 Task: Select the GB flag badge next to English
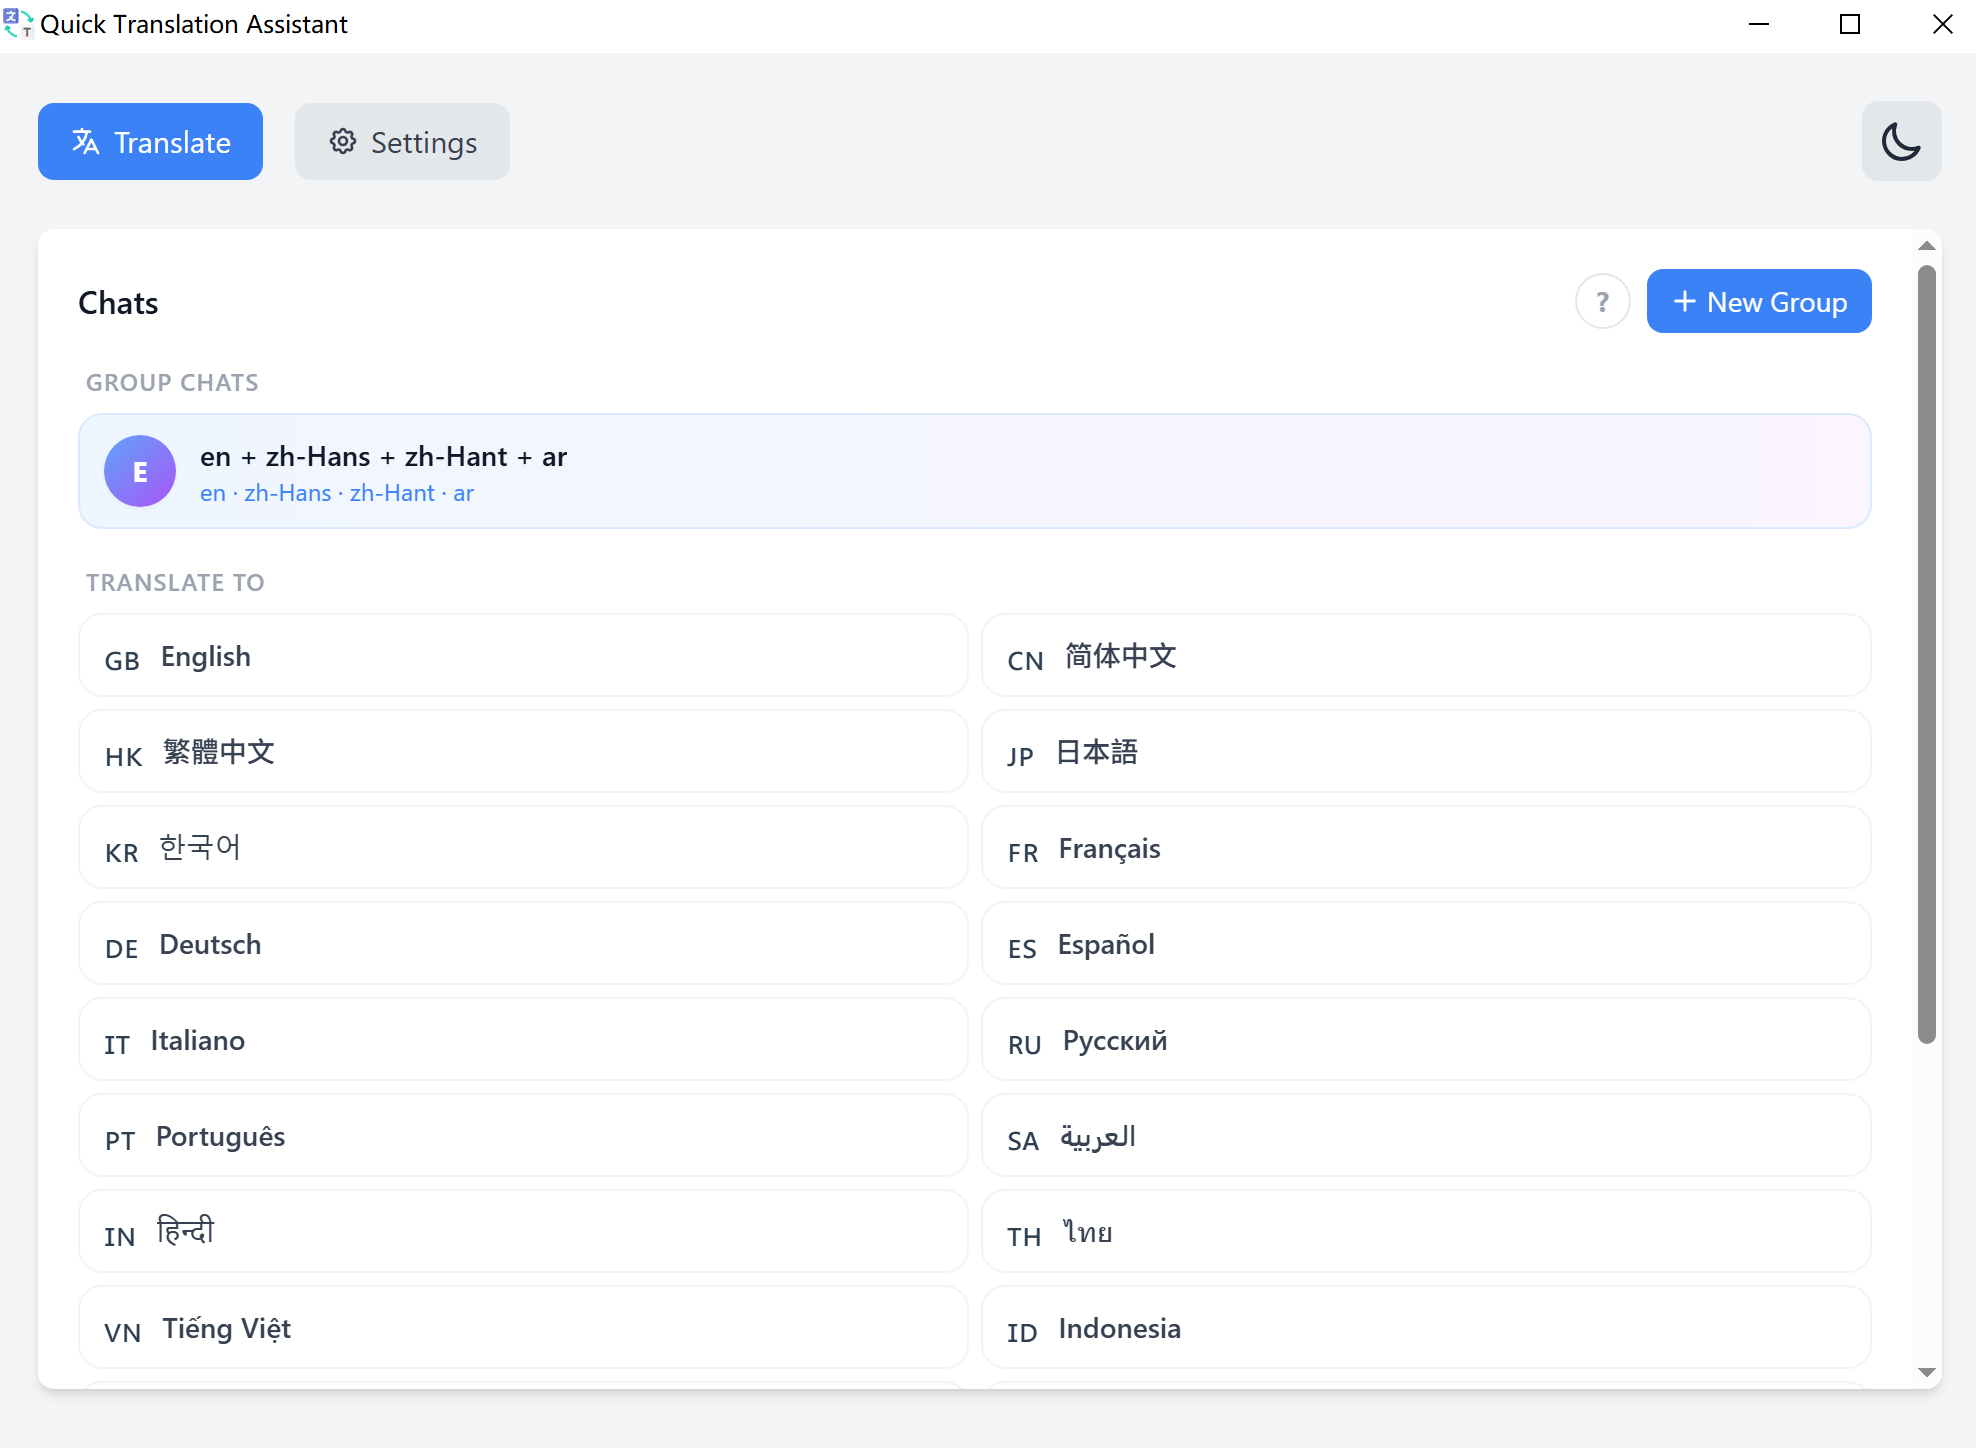tap(122, 659)
